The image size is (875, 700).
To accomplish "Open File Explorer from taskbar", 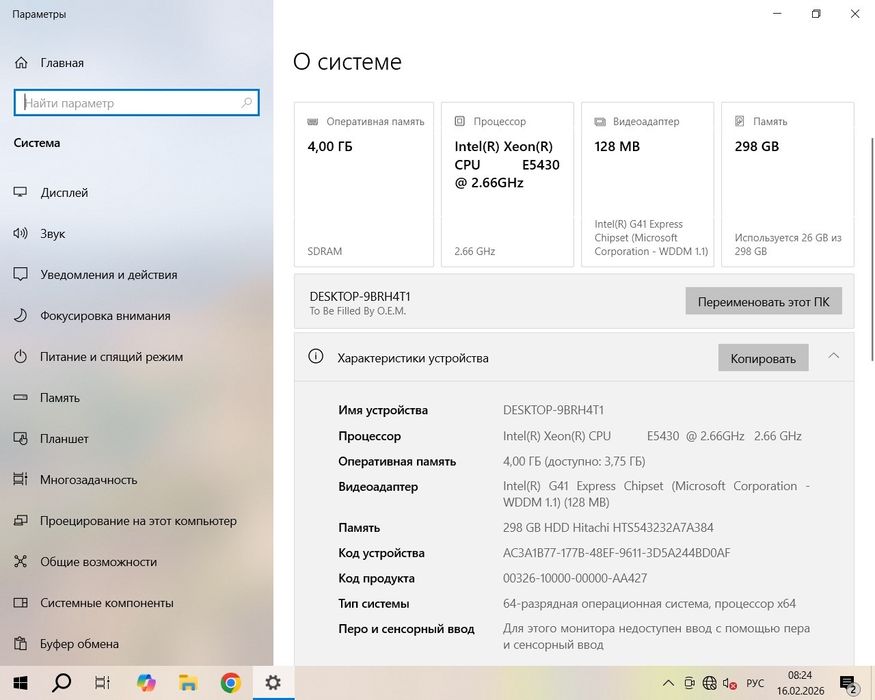I will coord(188,683).
